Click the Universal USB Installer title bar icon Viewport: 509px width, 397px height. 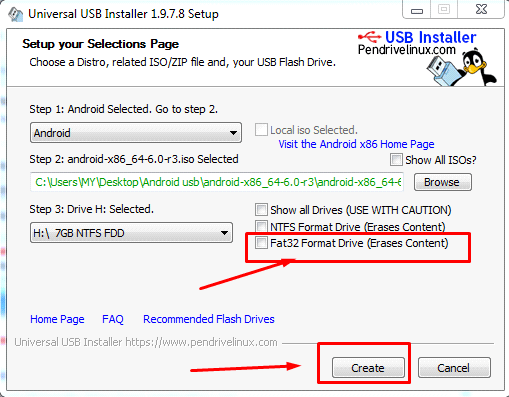(x=15, y=14)
